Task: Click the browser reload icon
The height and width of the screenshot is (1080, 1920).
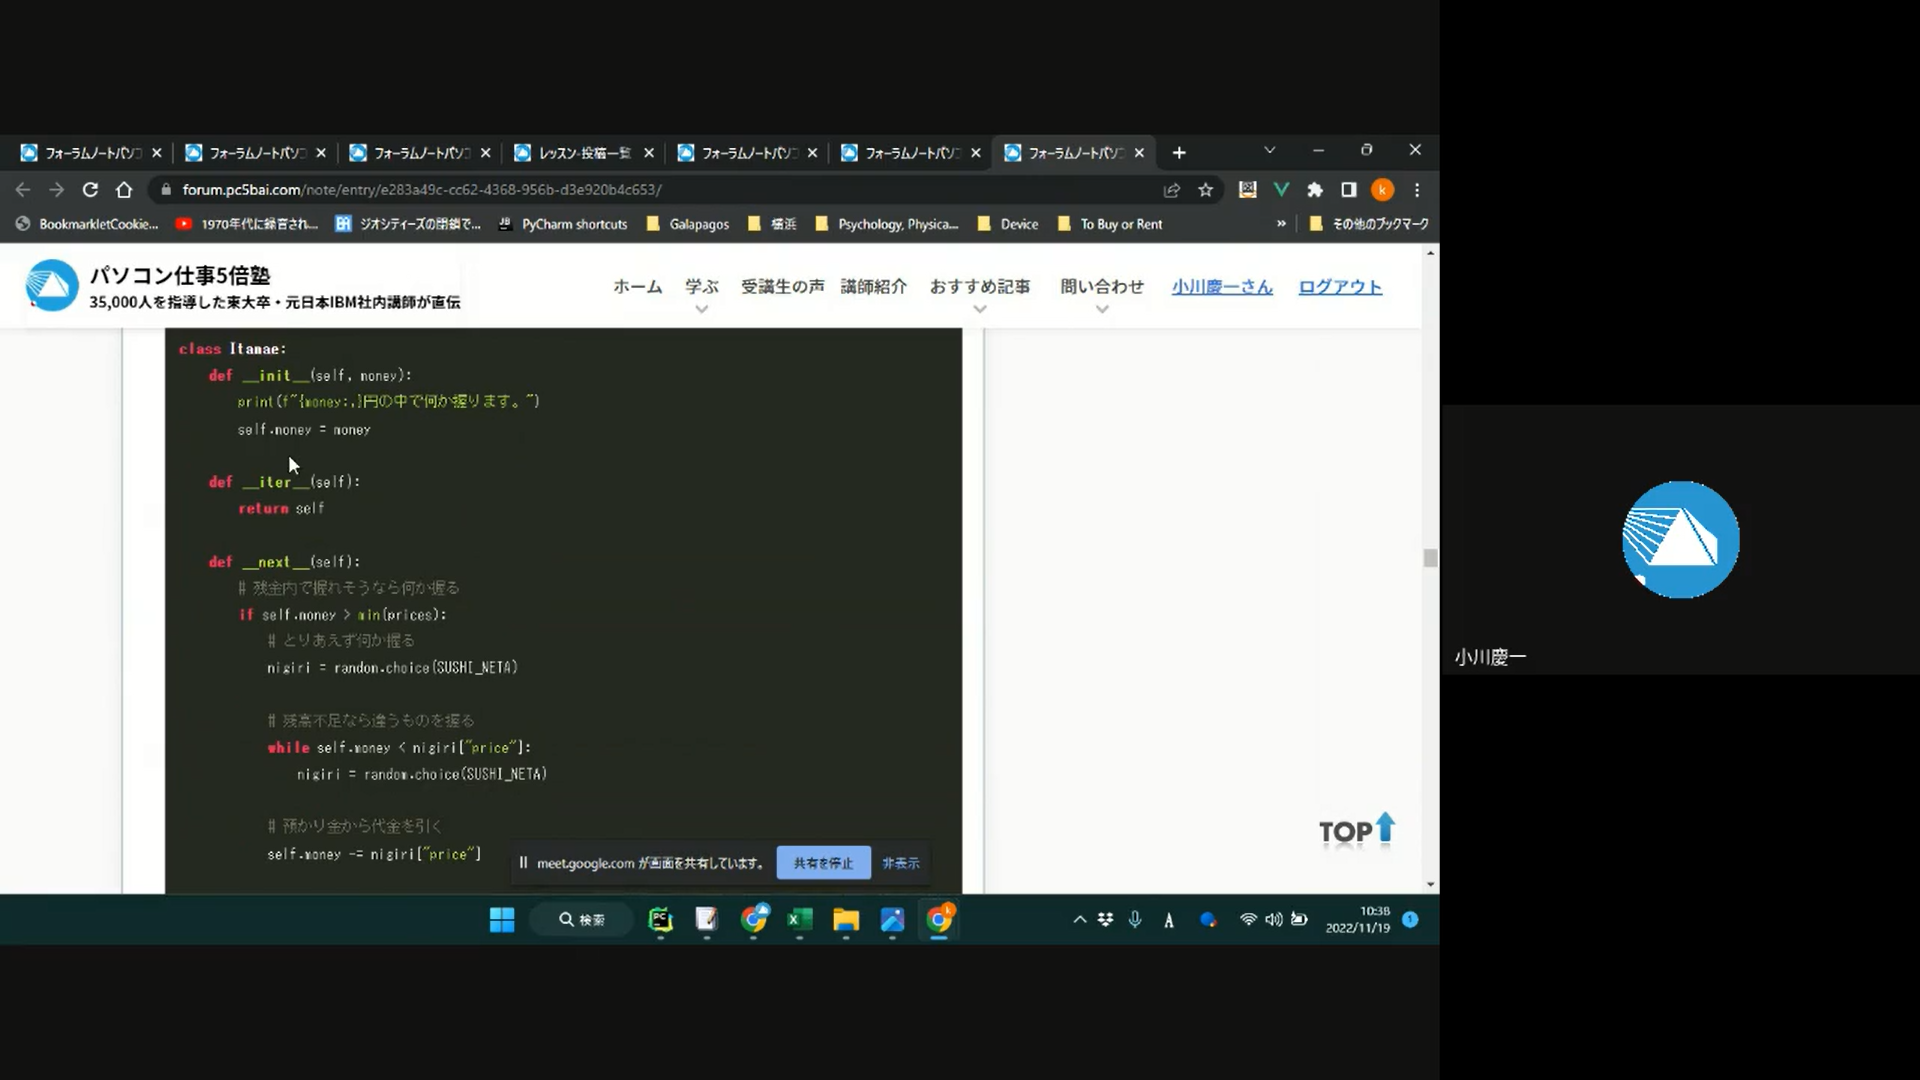Action: click(x=90, y=190)
